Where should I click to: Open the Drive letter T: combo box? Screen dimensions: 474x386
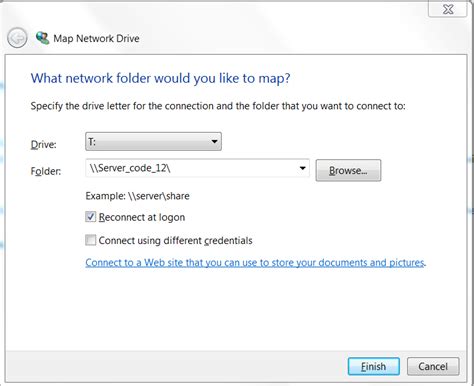(x=153, y=142)
